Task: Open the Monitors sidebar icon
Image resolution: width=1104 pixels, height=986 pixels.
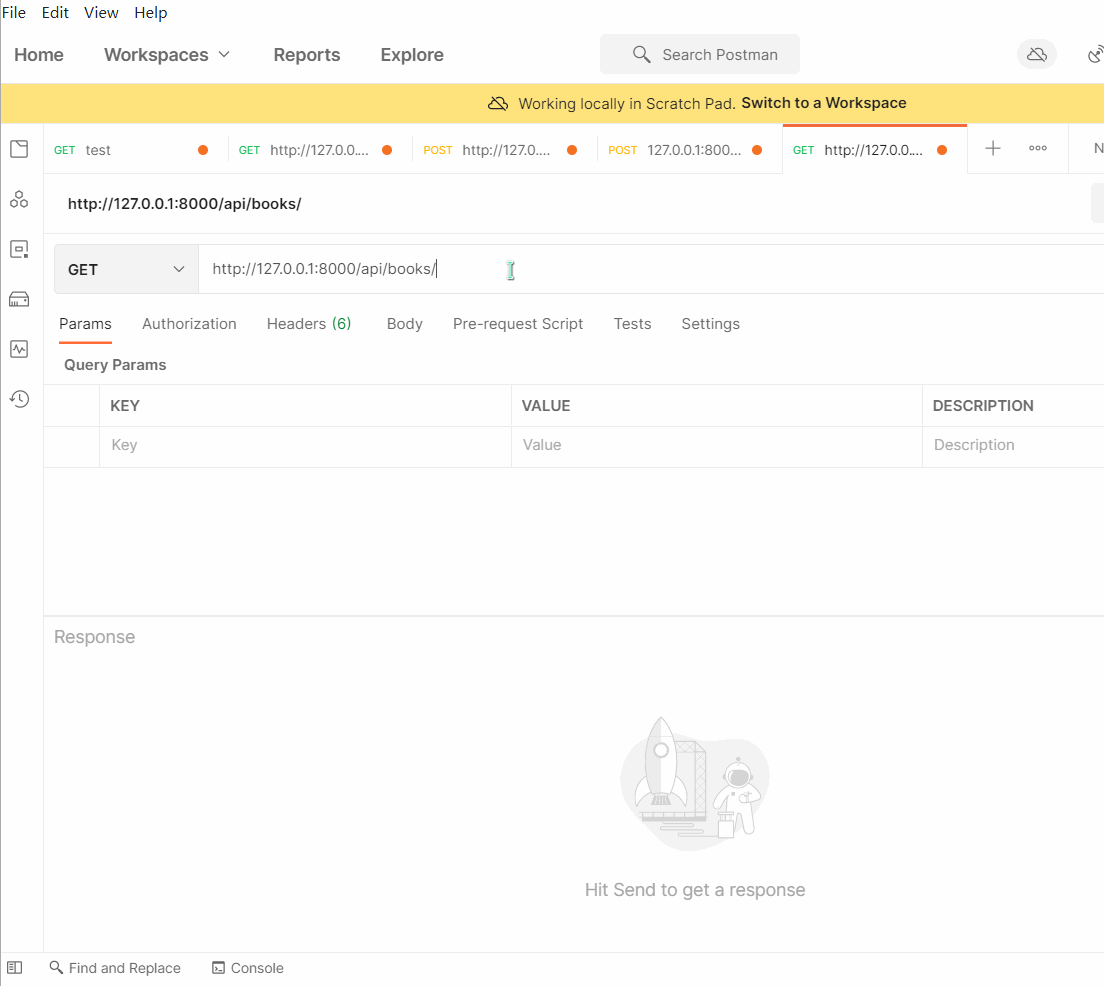Action: tap(19, 349)
